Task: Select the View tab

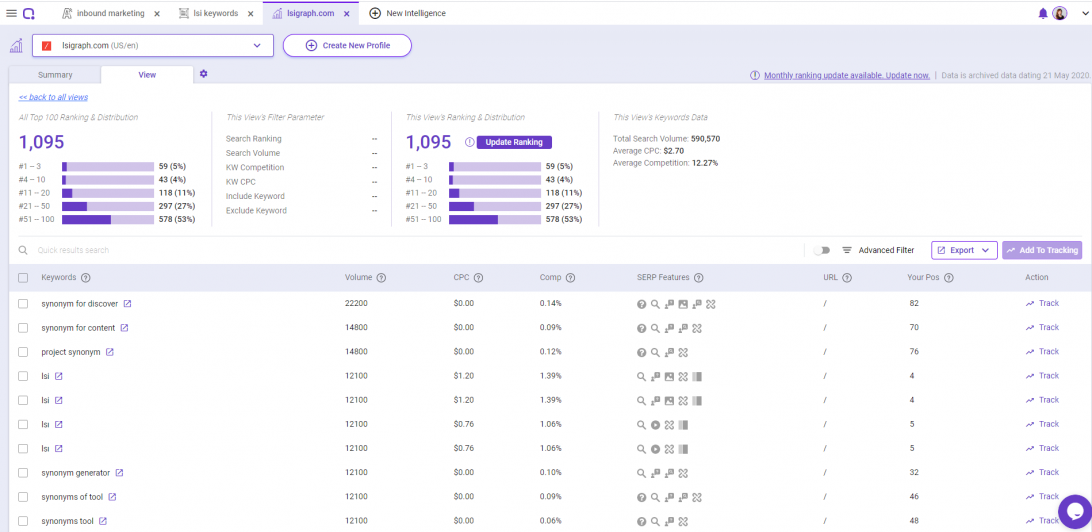Action: tap(147, 75)
